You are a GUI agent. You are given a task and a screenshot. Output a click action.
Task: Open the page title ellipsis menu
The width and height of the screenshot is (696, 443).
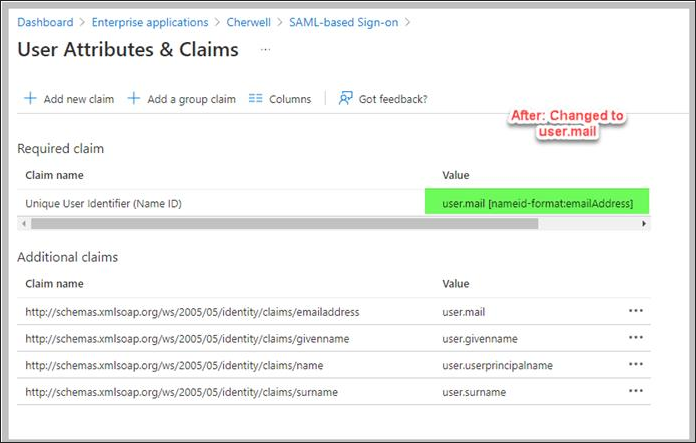(266, 49)
